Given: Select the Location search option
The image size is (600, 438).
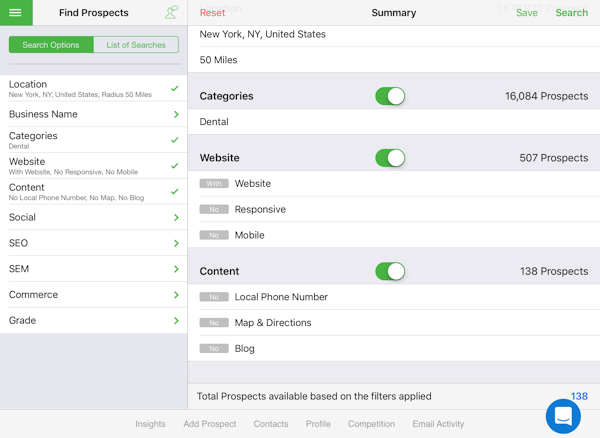Looking at the screenshot, I should pyautogui.click(x=94, y=88).
